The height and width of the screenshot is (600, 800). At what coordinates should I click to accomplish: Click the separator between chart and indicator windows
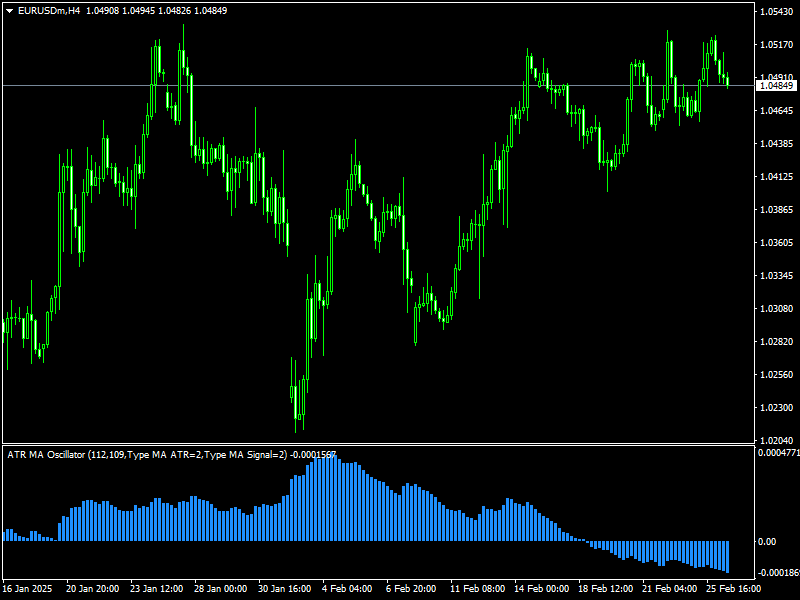[400, 444]
